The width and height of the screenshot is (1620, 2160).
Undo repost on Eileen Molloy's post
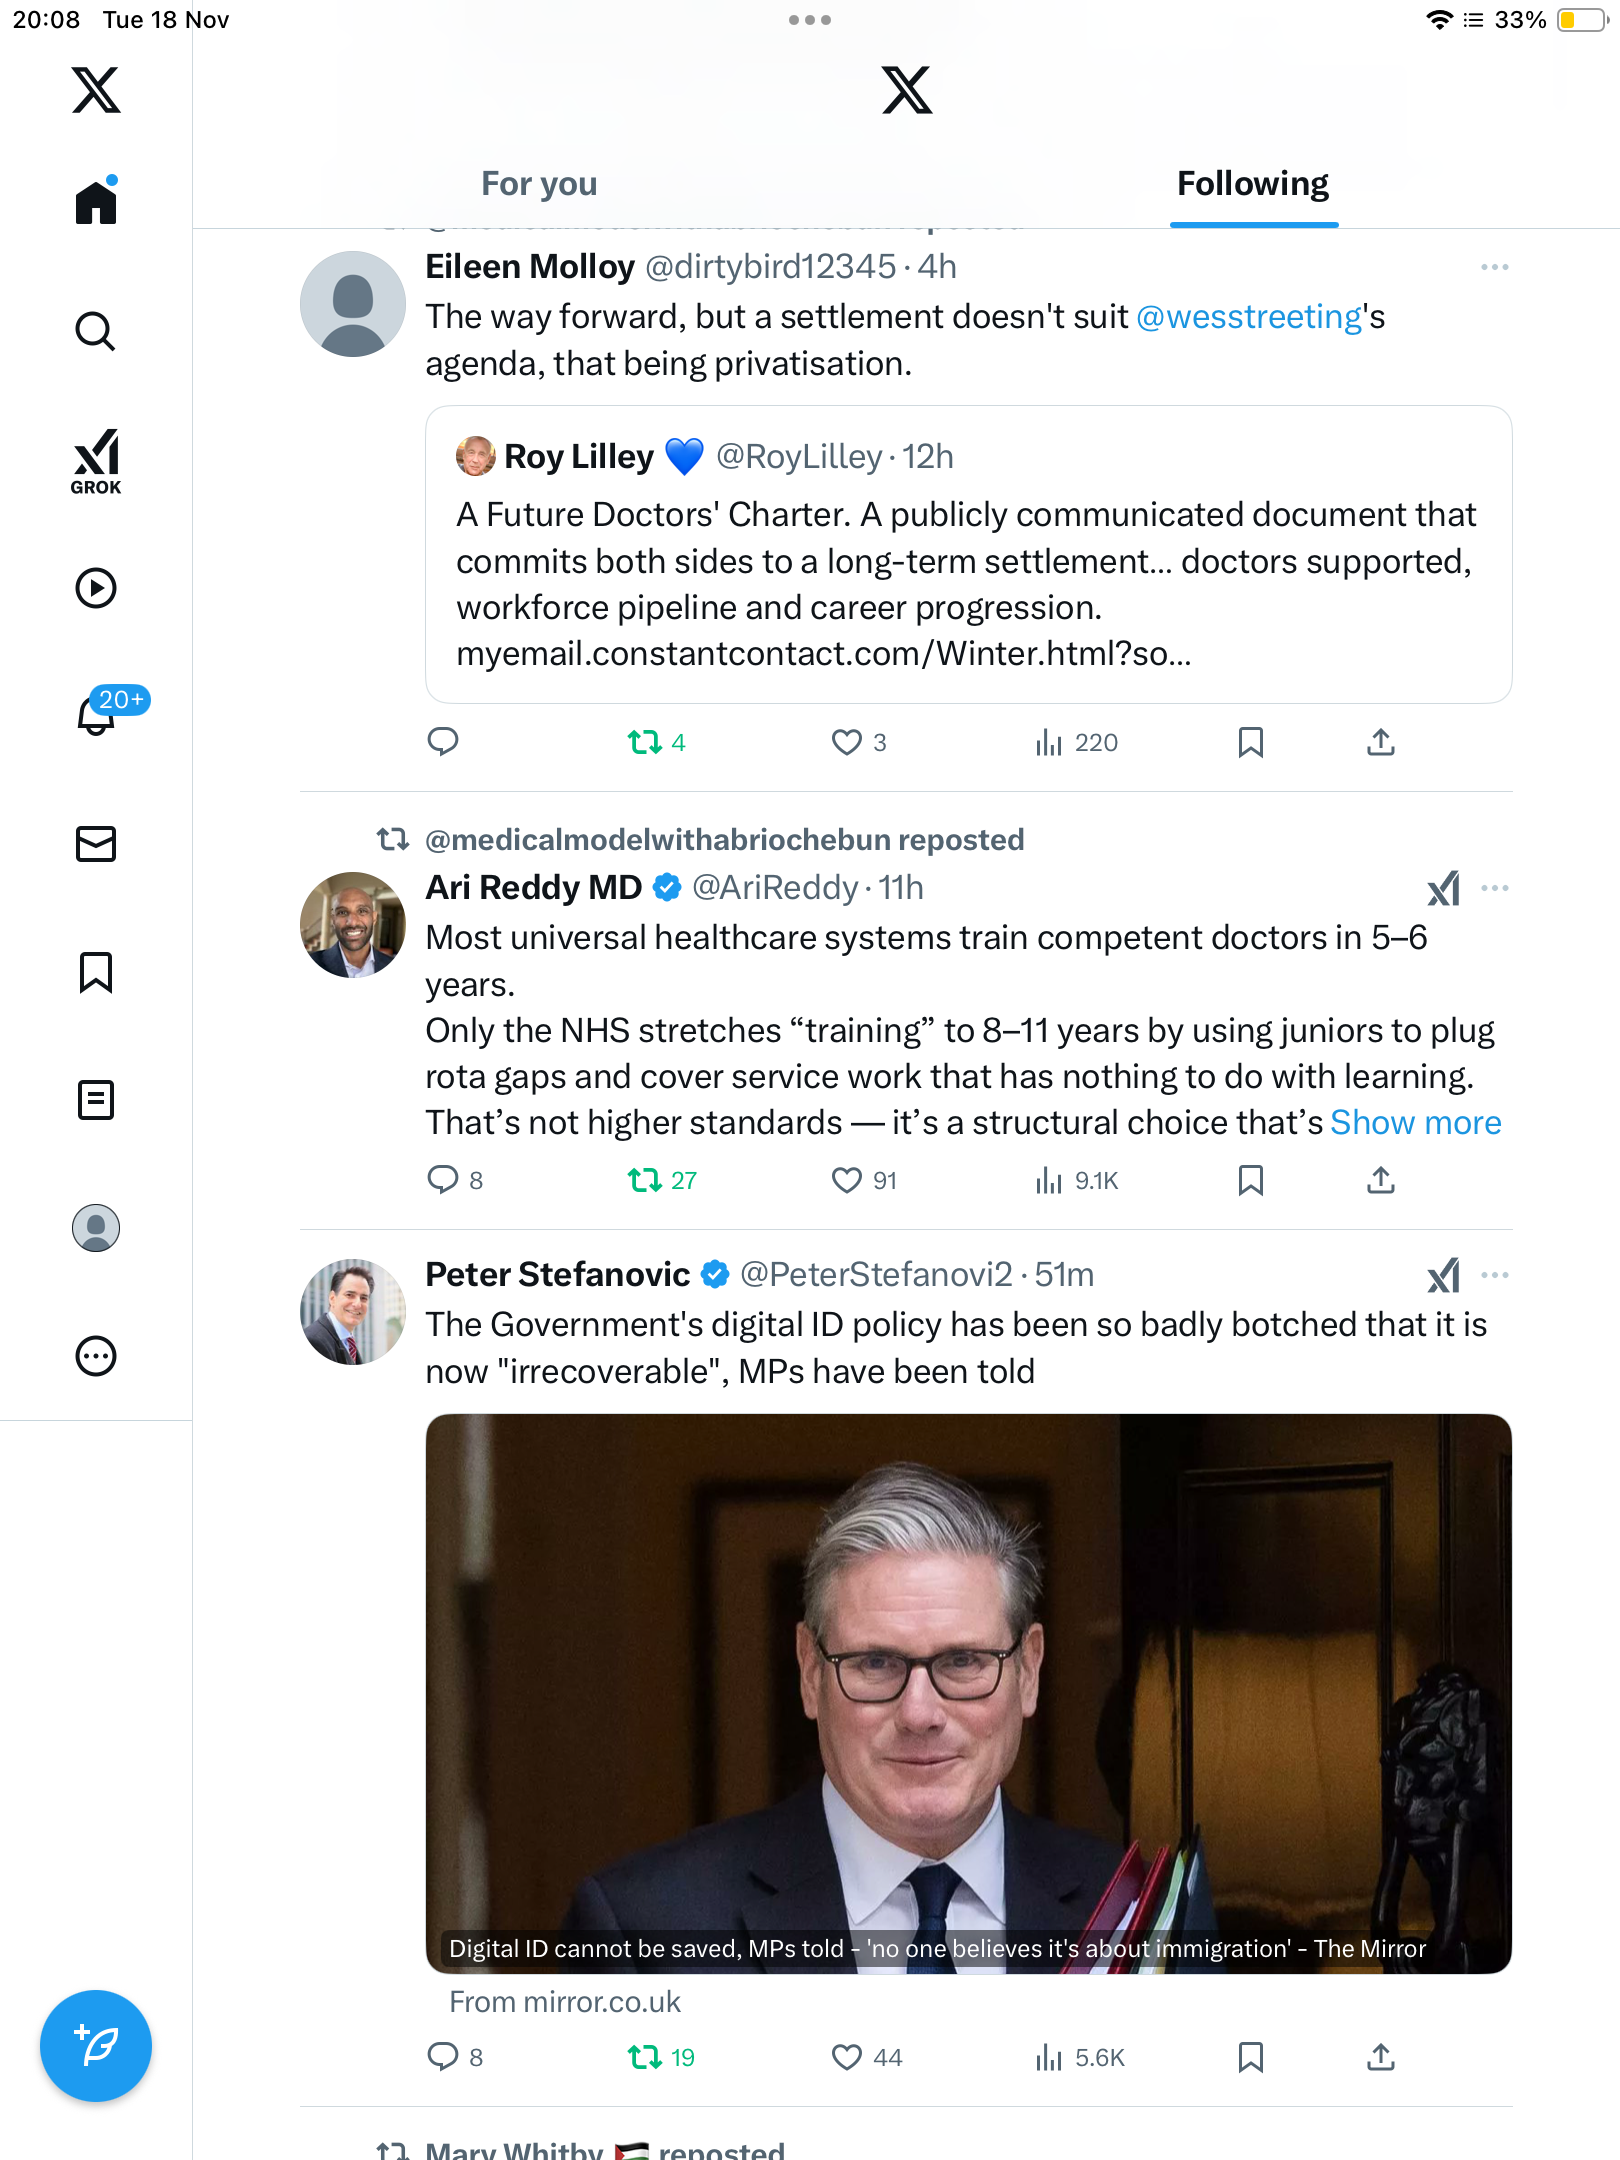click(645, 743)
